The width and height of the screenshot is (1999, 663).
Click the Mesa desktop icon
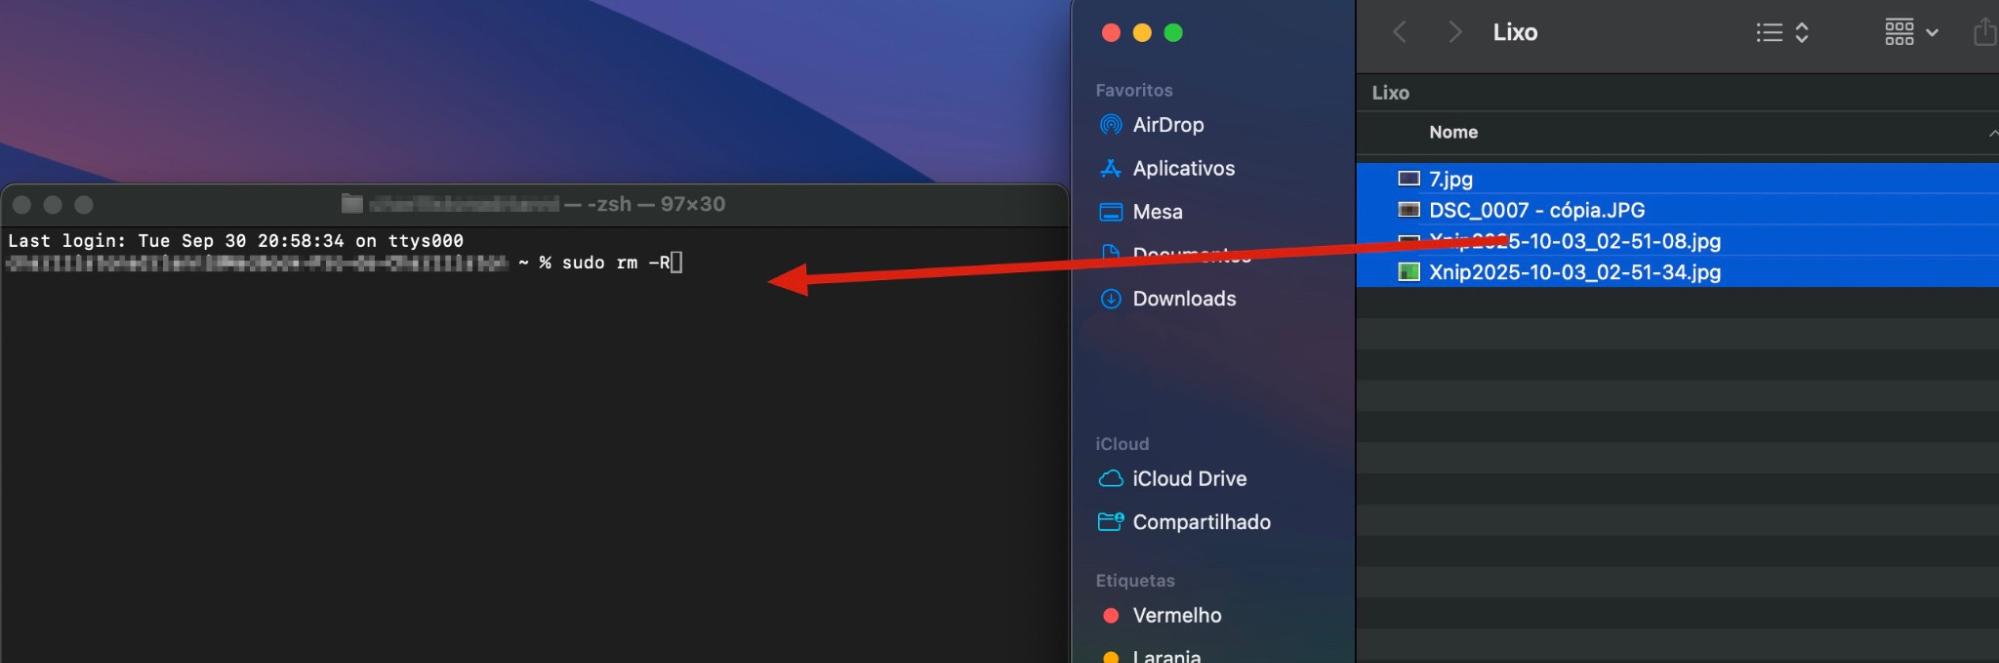(x=1110, y=212)
